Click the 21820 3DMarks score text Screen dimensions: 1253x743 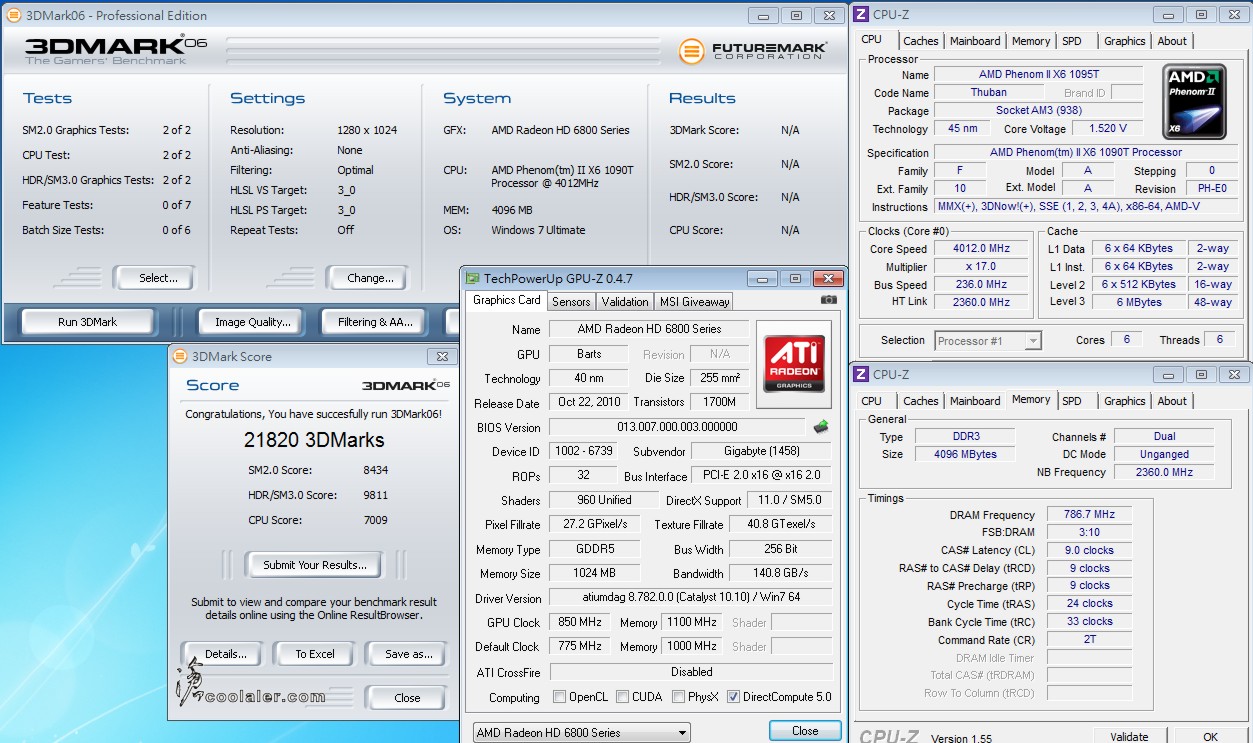point(314,440)
